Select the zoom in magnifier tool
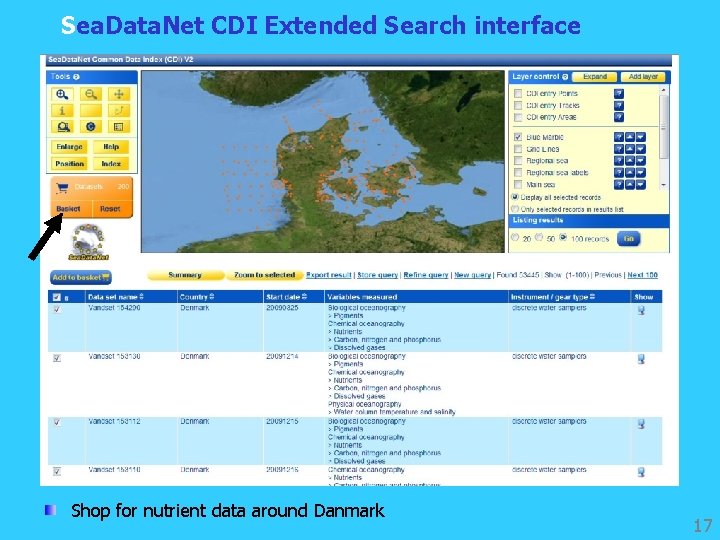The width and height of the screenshot is (720, 540). 62,95
